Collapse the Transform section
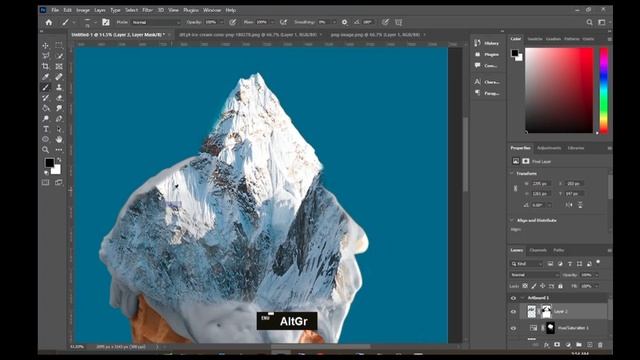640x360 pixels. (x=512, y=173)
